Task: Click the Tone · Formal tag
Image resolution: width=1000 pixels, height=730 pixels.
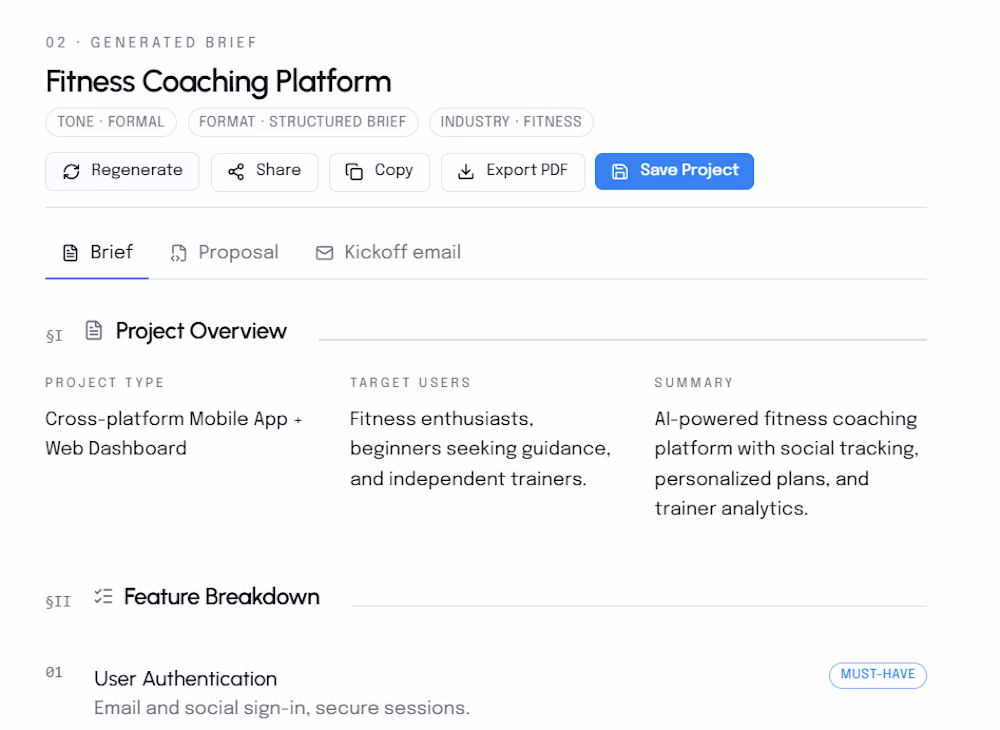Action: coord(111,122)
